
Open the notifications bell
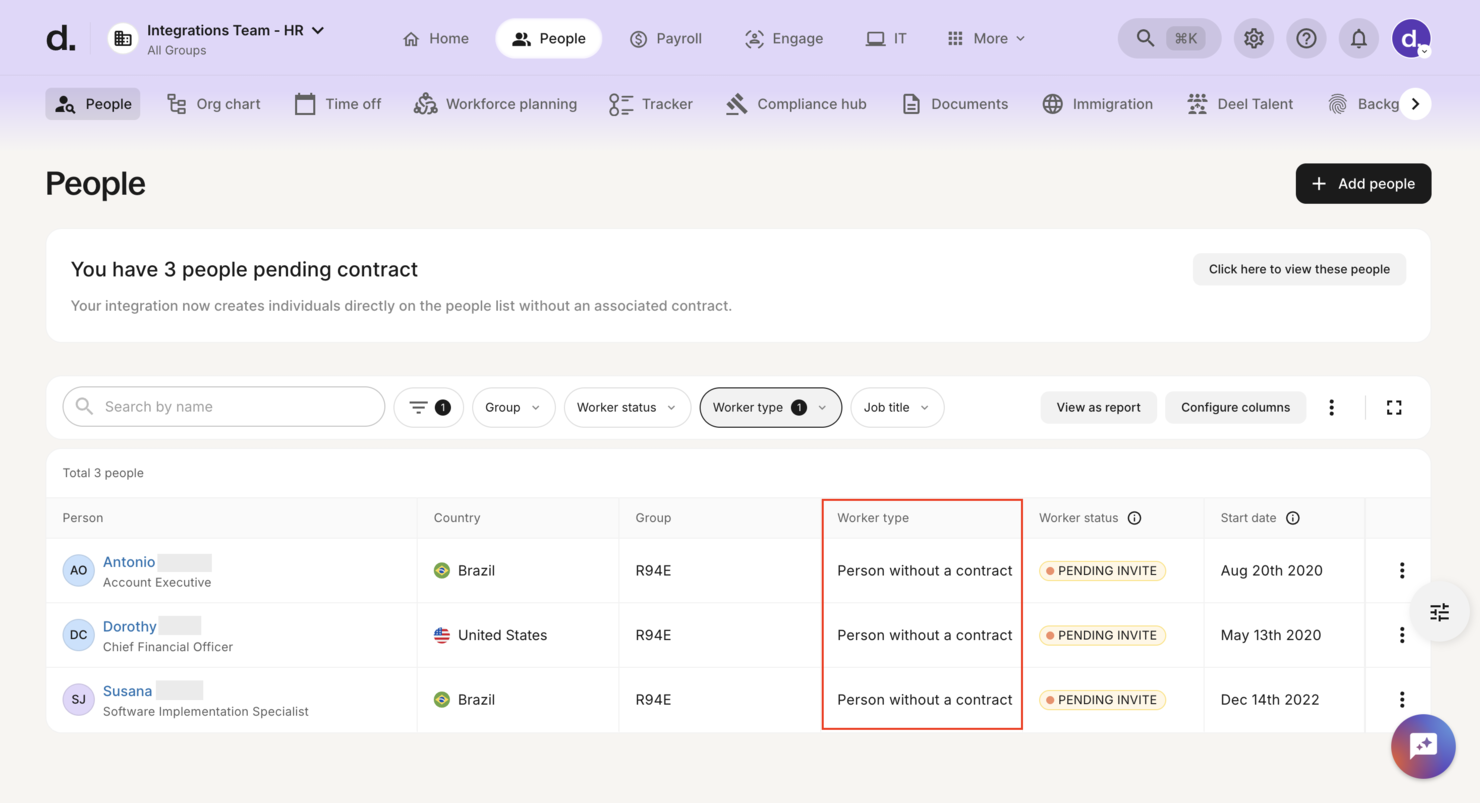coord(1358,38)
